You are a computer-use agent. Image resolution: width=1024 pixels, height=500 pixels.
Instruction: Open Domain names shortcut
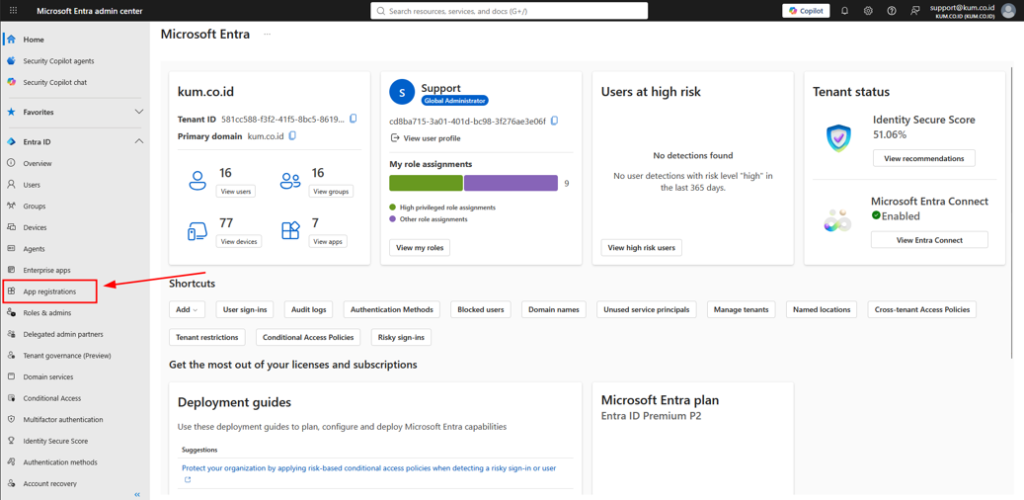(x=553, y=309)
